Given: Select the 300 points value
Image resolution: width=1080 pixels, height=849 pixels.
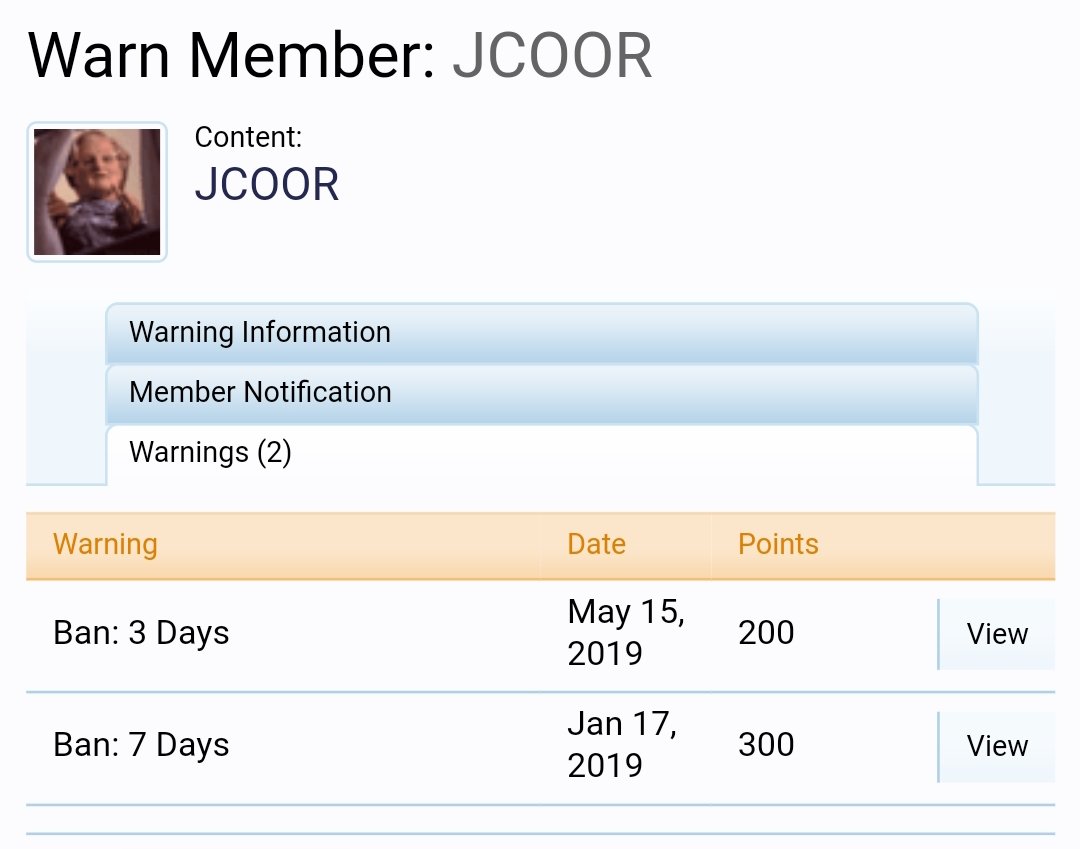Looking at the screenshot, I should (766, 745).
